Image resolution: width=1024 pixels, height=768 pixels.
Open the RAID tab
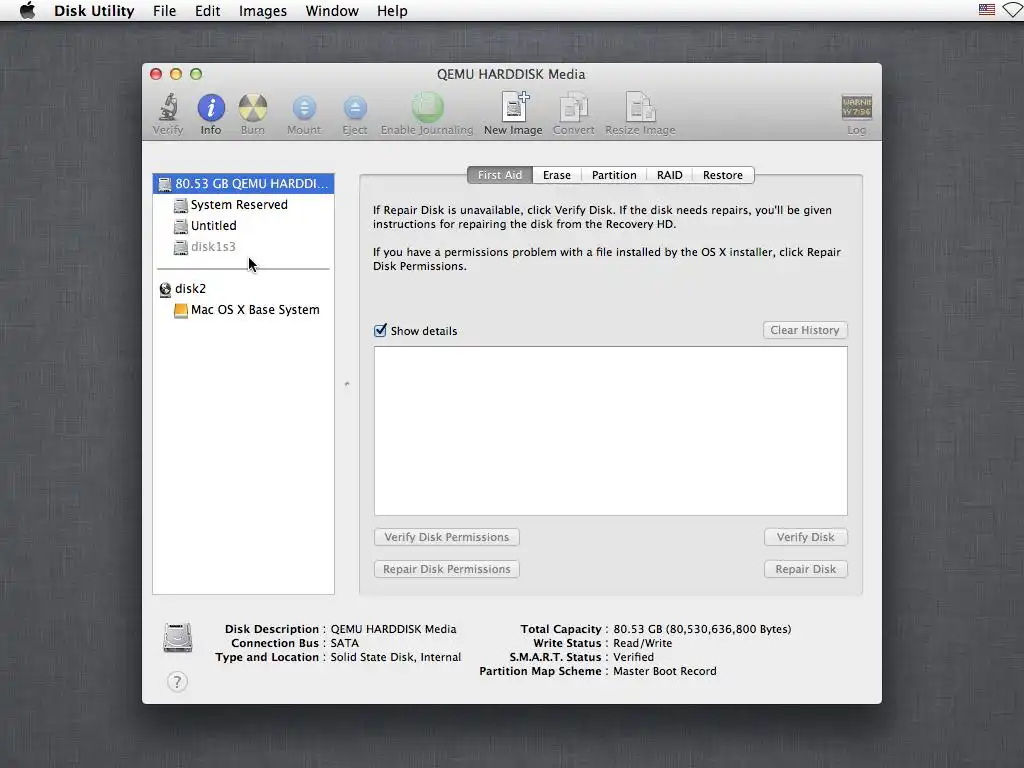(x=669, y=175)
